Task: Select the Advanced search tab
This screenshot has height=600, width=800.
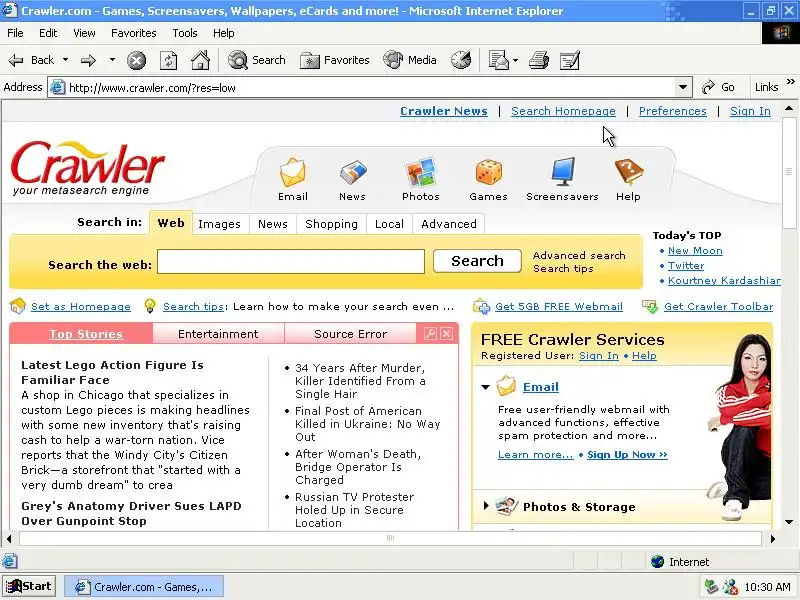Action: coord(449,224)
